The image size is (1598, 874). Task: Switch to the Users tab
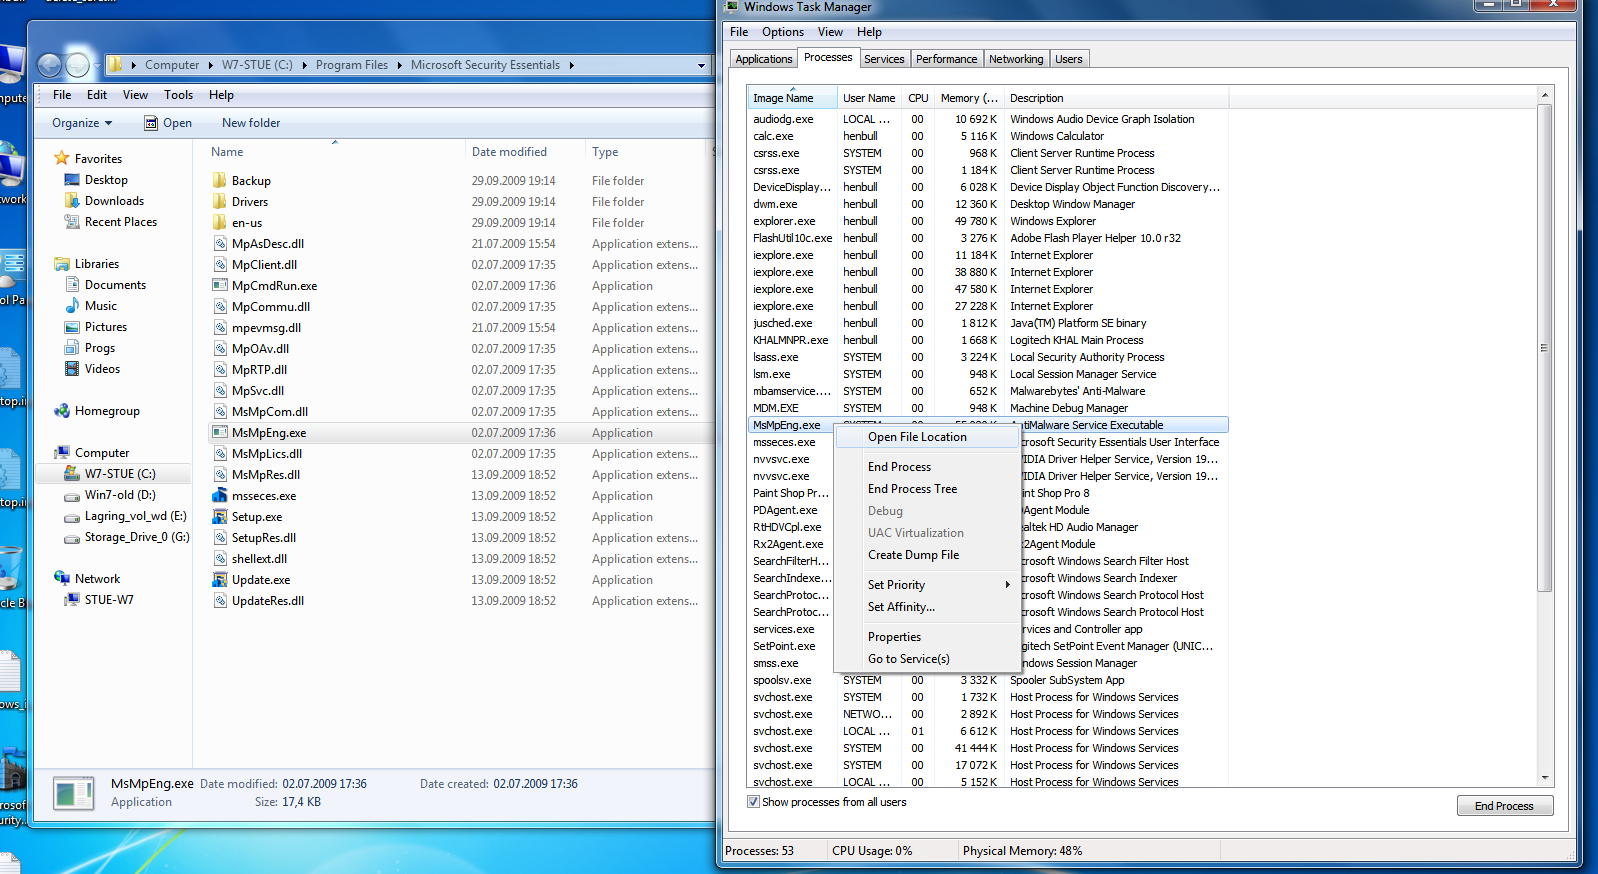coord(1069,59)
